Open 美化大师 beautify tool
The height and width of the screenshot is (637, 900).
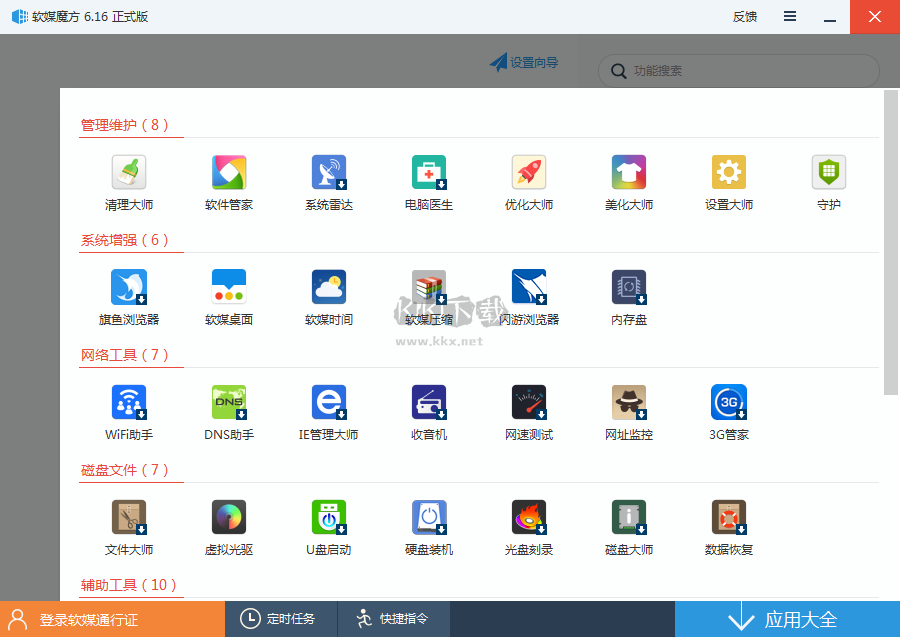(x=628, y=182)
